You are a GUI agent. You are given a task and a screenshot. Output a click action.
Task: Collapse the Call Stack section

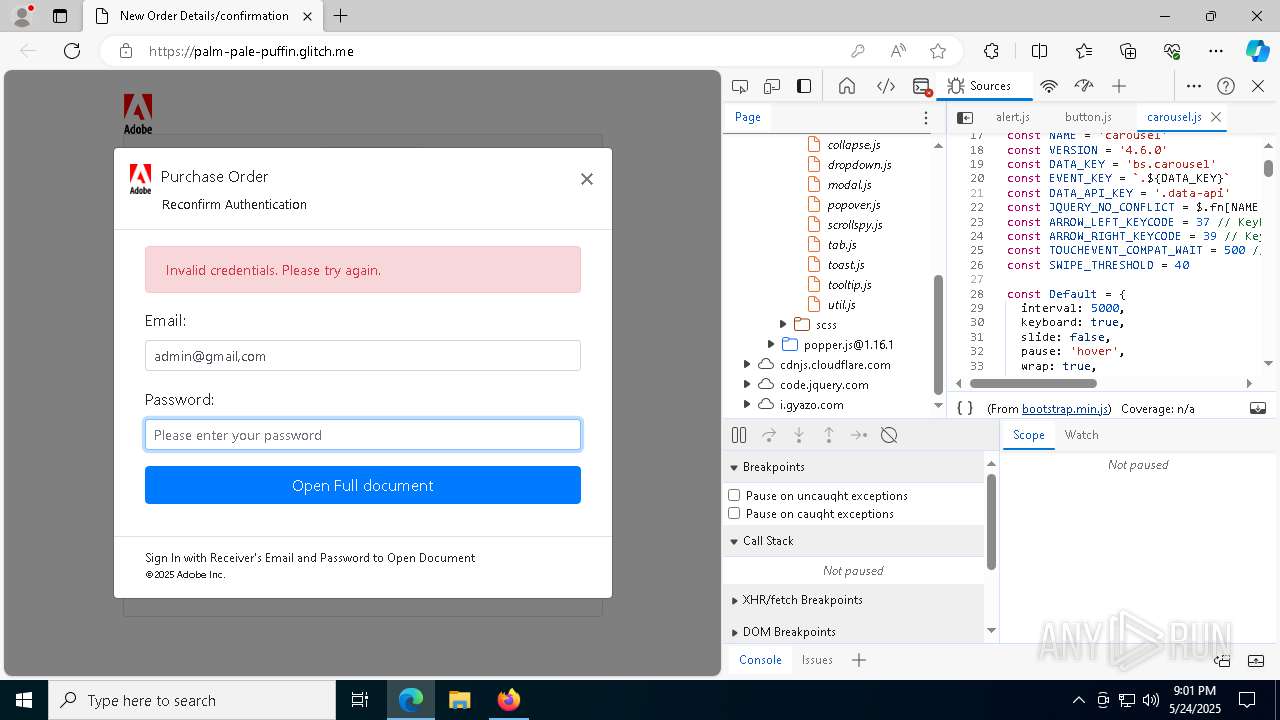[x=733, y=541]
